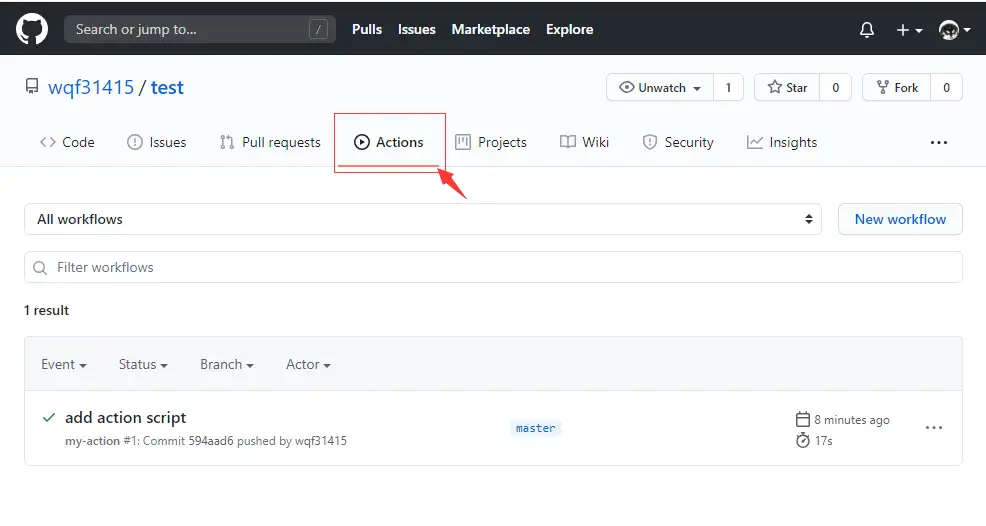This screenshot has height=526, width=986.
Task: Click the GitHub Octocat logo
Action: [32, 29]
